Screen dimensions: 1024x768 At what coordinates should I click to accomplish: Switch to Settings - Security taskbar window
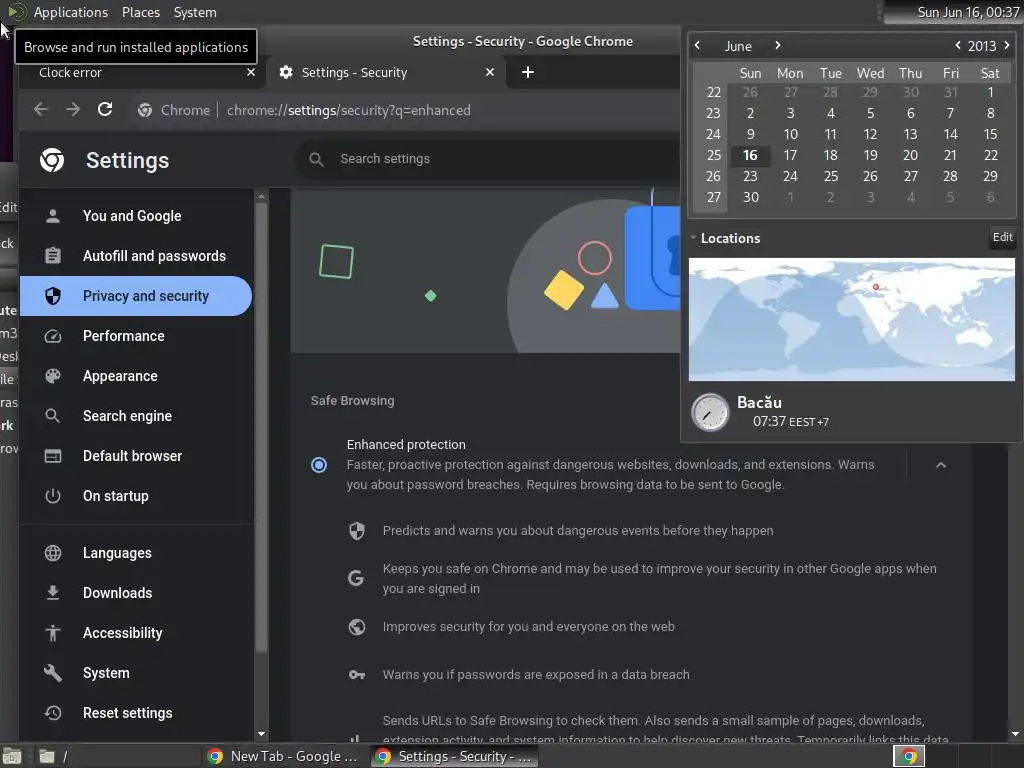[455, 756]
